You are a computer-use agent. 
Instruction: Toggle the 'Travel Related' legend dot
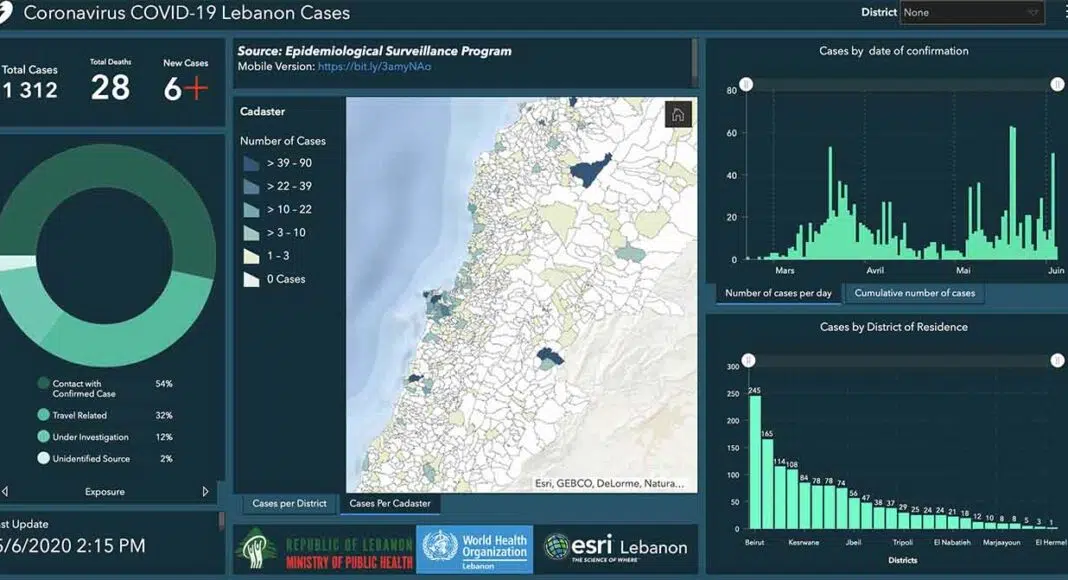click(43, 415)
